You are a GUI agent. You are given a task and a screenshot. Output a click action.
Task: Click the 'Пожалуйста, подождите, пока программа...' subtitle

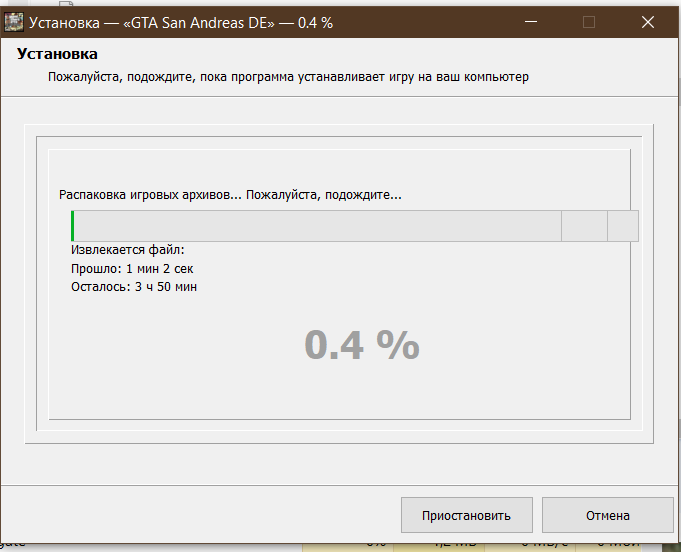[288, 77]
